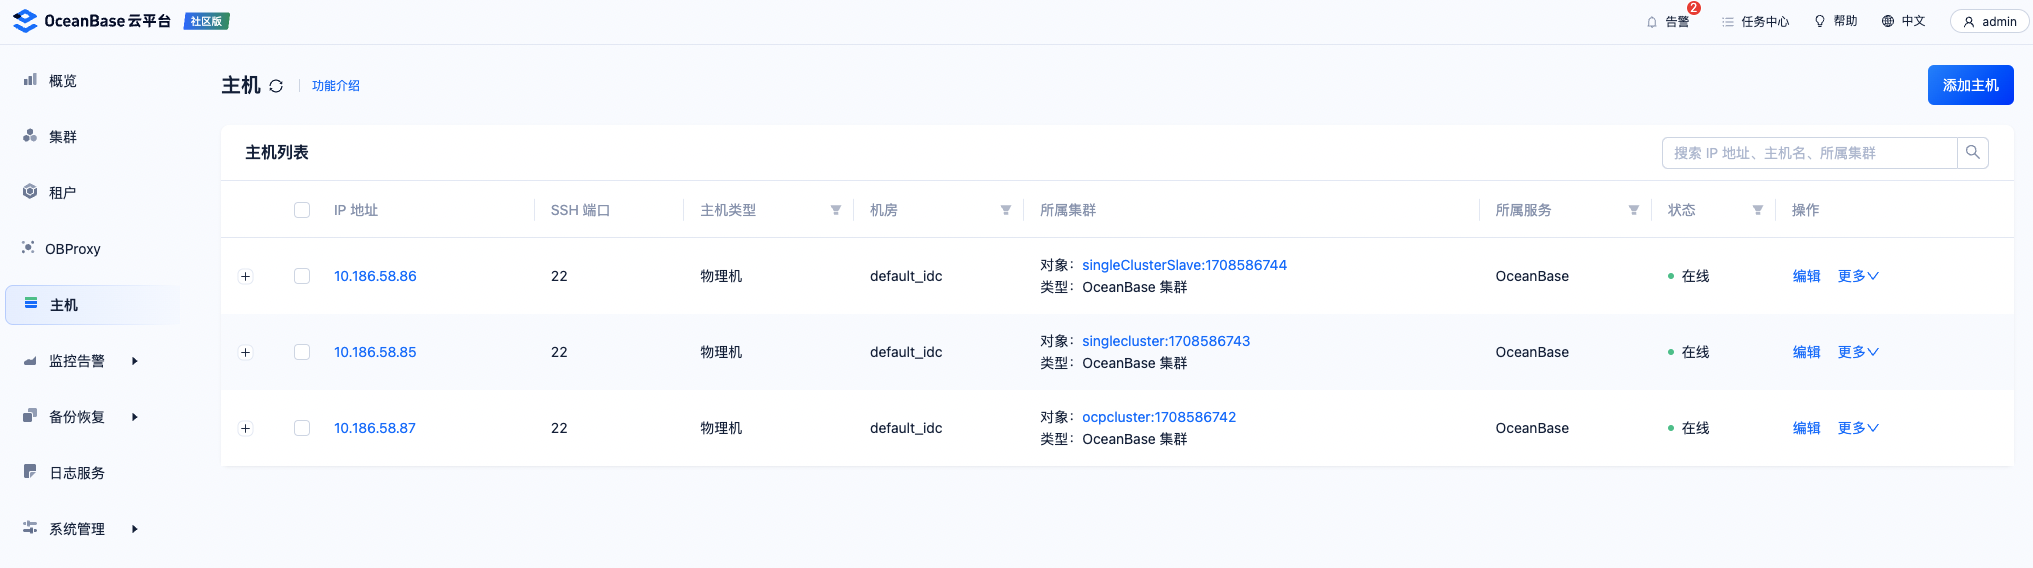This screenshot has height=568, width=2033.
Task: Go to 日志服务 in sidebar
Action: click(77, 473)
